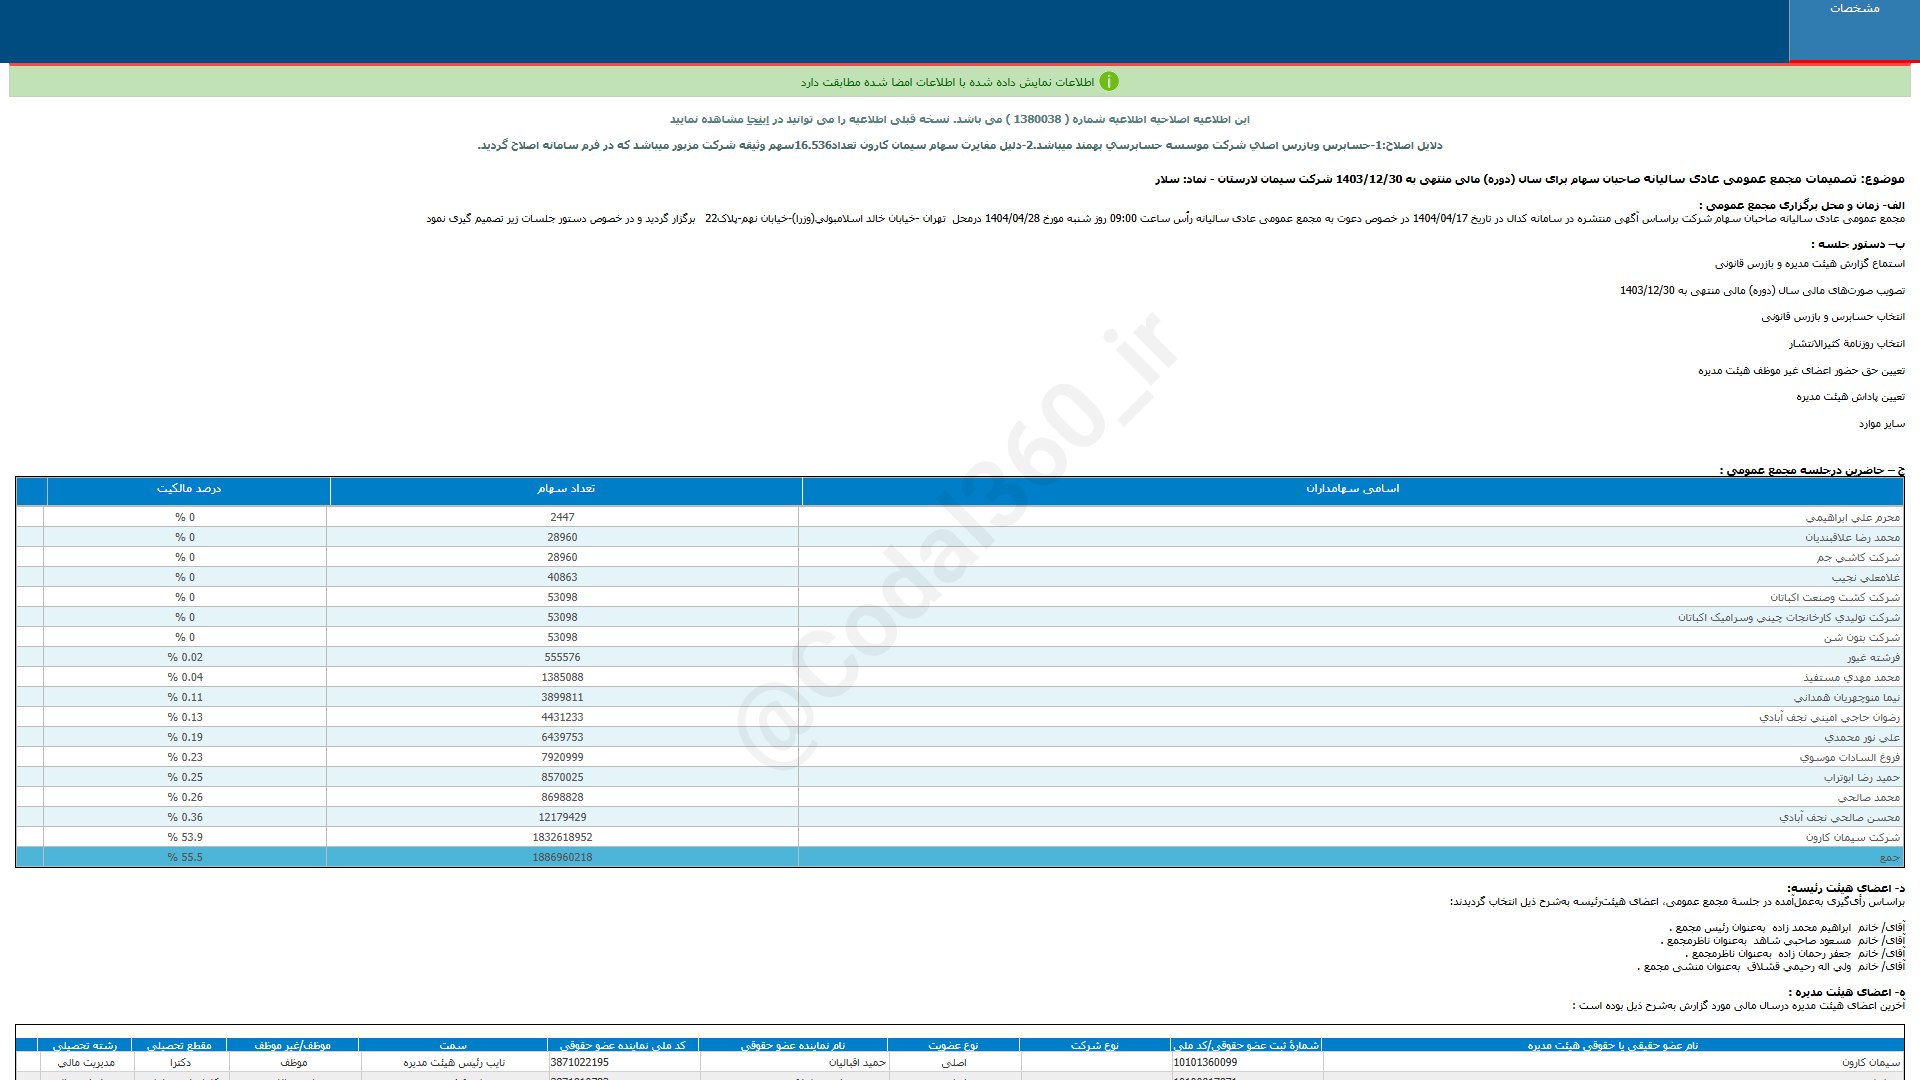This screenshot has height=1080, width=1920.
Task: Click share count 2447
Action: (x=562, y=517)
